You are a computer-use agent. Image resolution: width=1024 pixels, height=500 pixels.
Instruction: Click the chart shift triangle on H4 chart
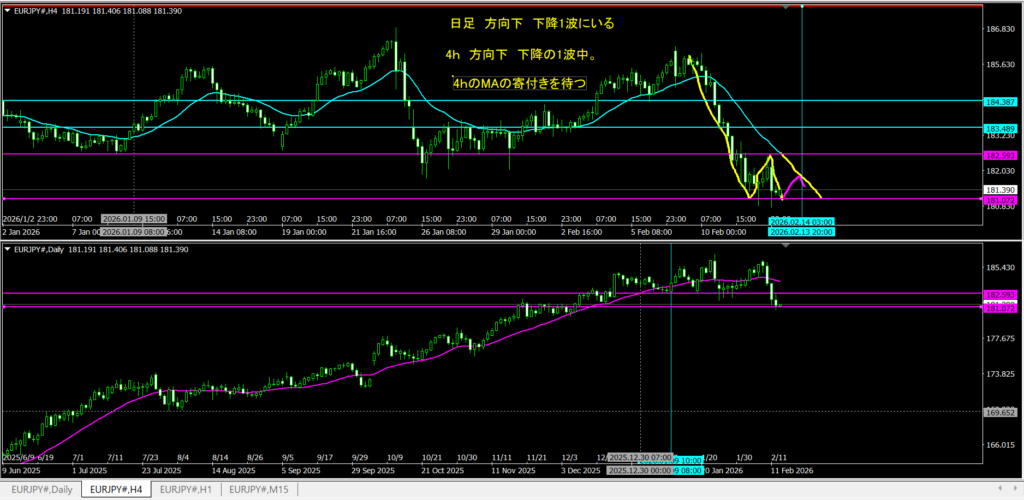tap(784, 7)
